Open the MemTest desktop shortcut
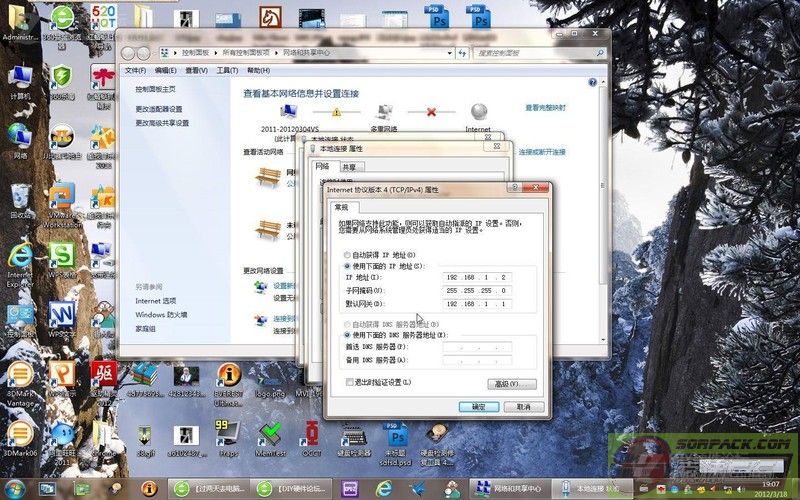800x500 pixels. pyautogui.click(x=270, y=439)
